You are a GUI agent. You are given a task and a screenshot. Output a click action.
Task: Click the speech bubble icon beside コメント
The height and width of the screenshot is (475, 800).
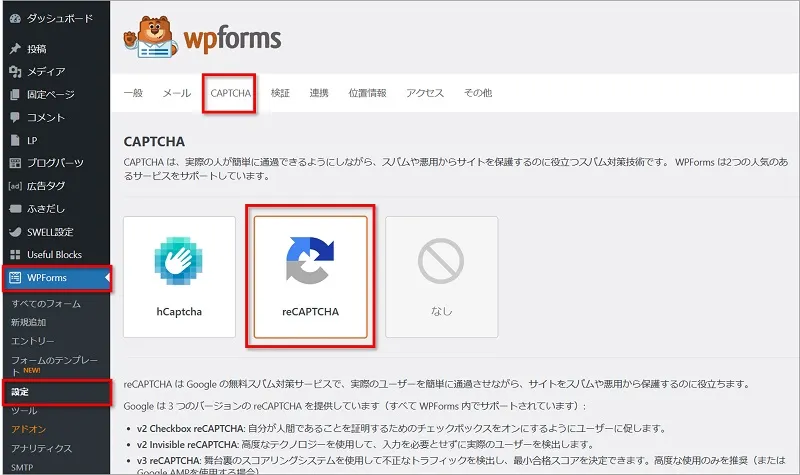[x=14, y=118]
